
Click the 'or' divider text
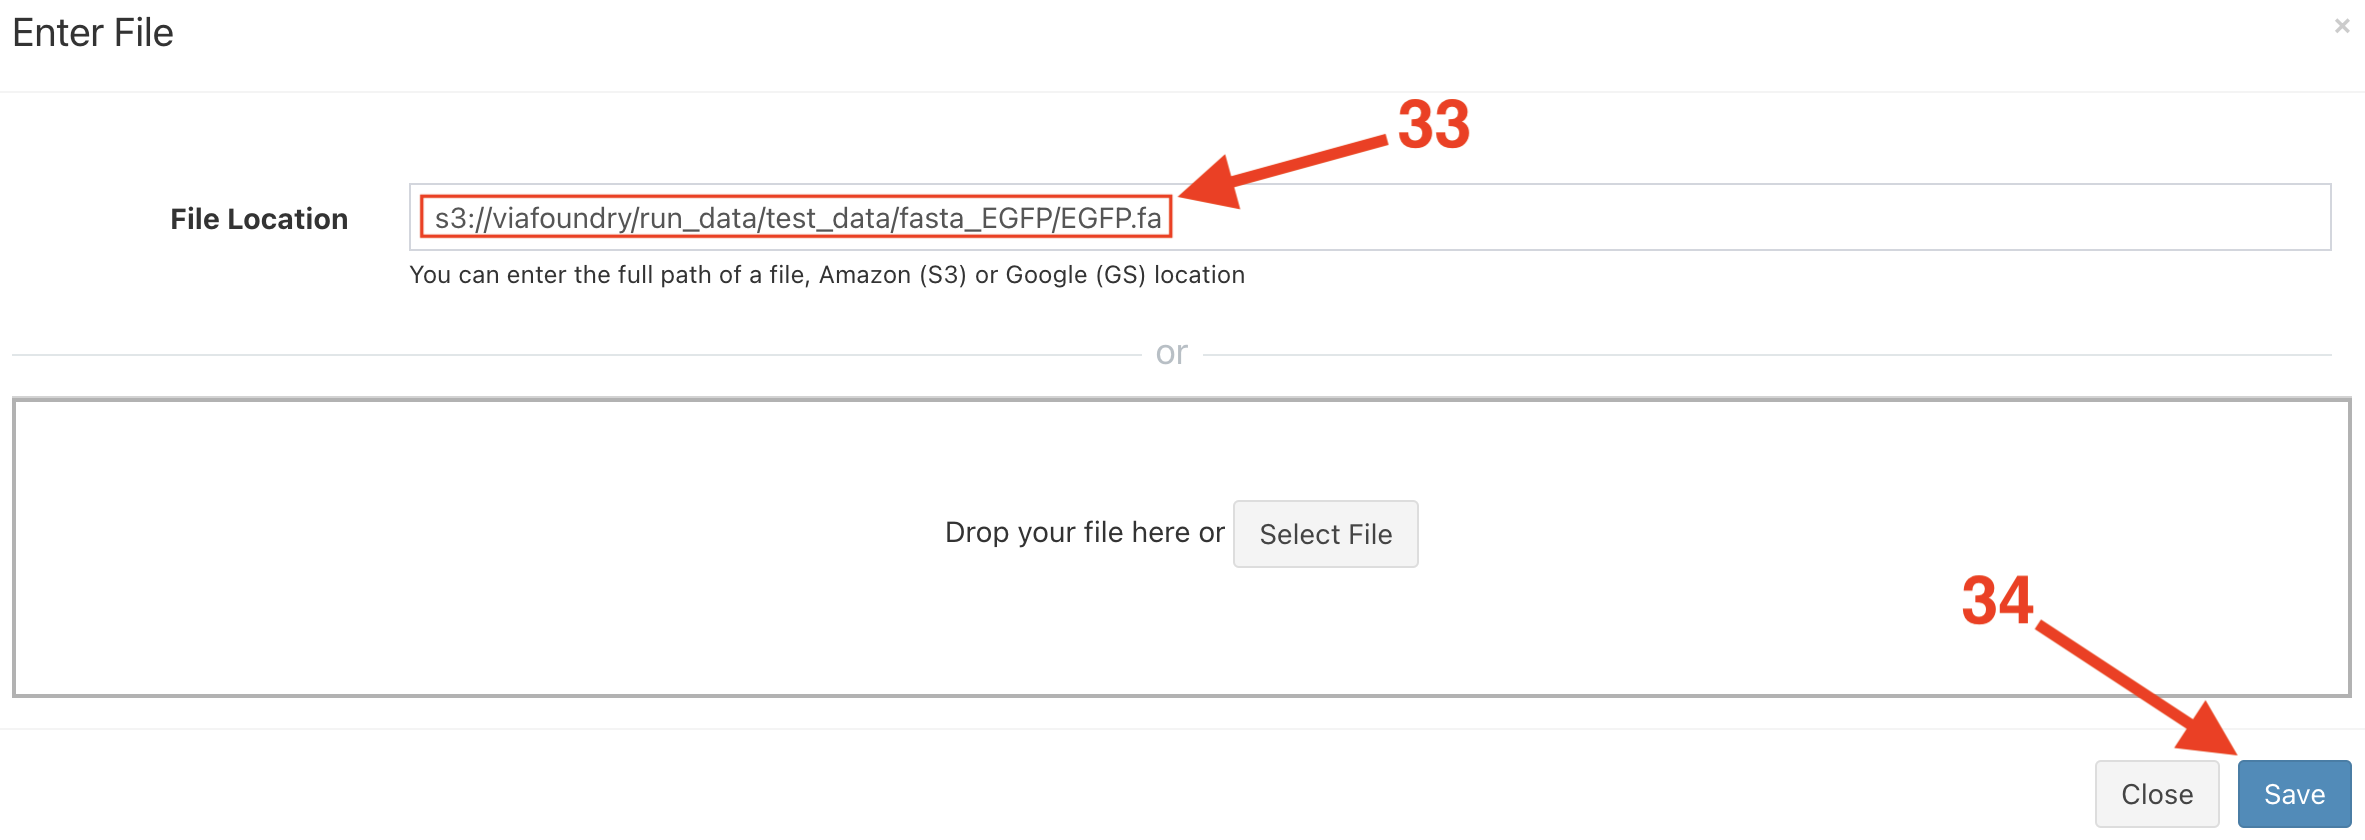click(1171, 353)
